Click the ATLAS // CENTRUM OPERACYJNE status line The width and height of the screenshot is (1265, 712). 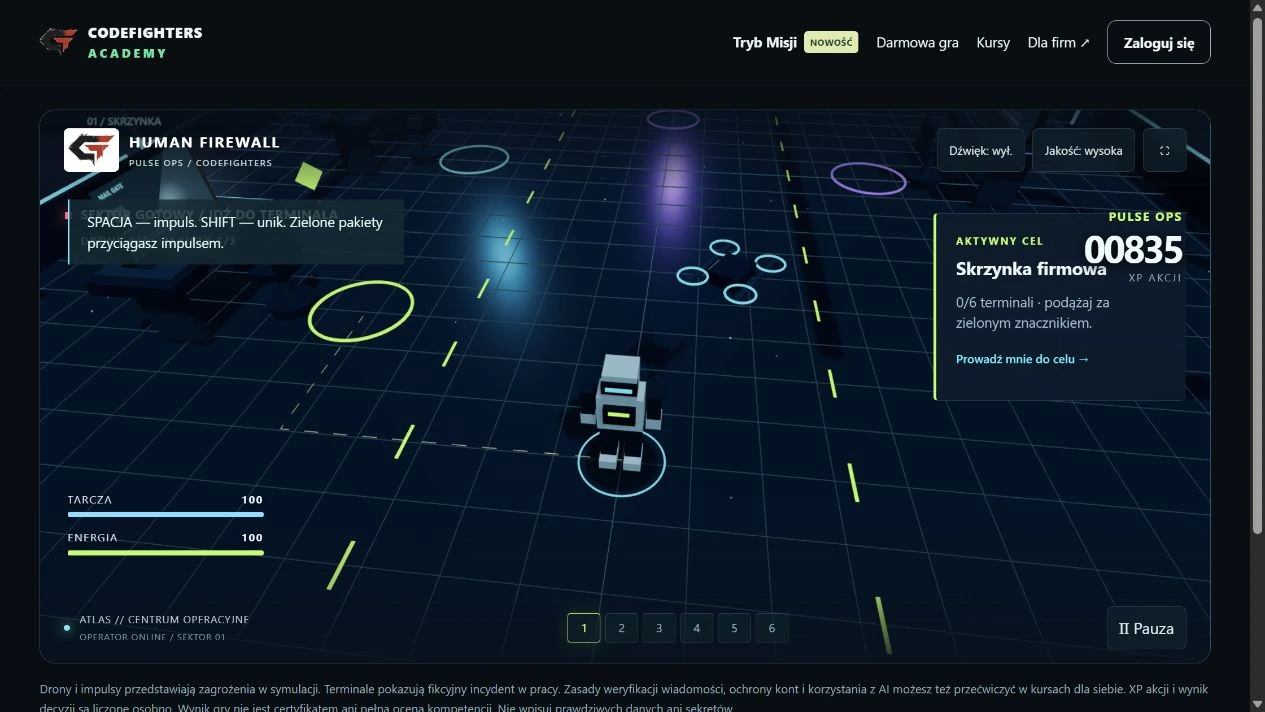coord(164,620)
